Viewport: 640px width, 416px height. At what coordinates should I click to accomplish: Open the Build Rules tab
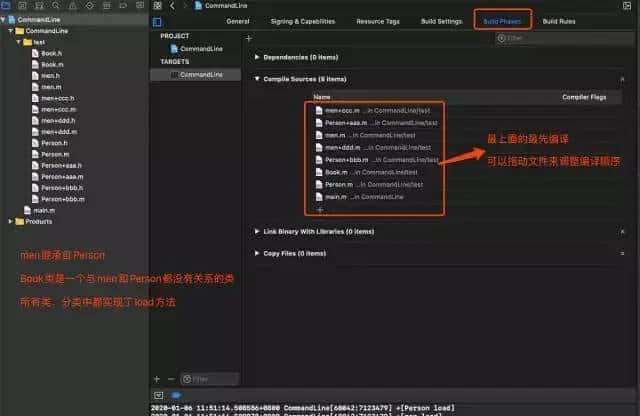tap(559, 21)
